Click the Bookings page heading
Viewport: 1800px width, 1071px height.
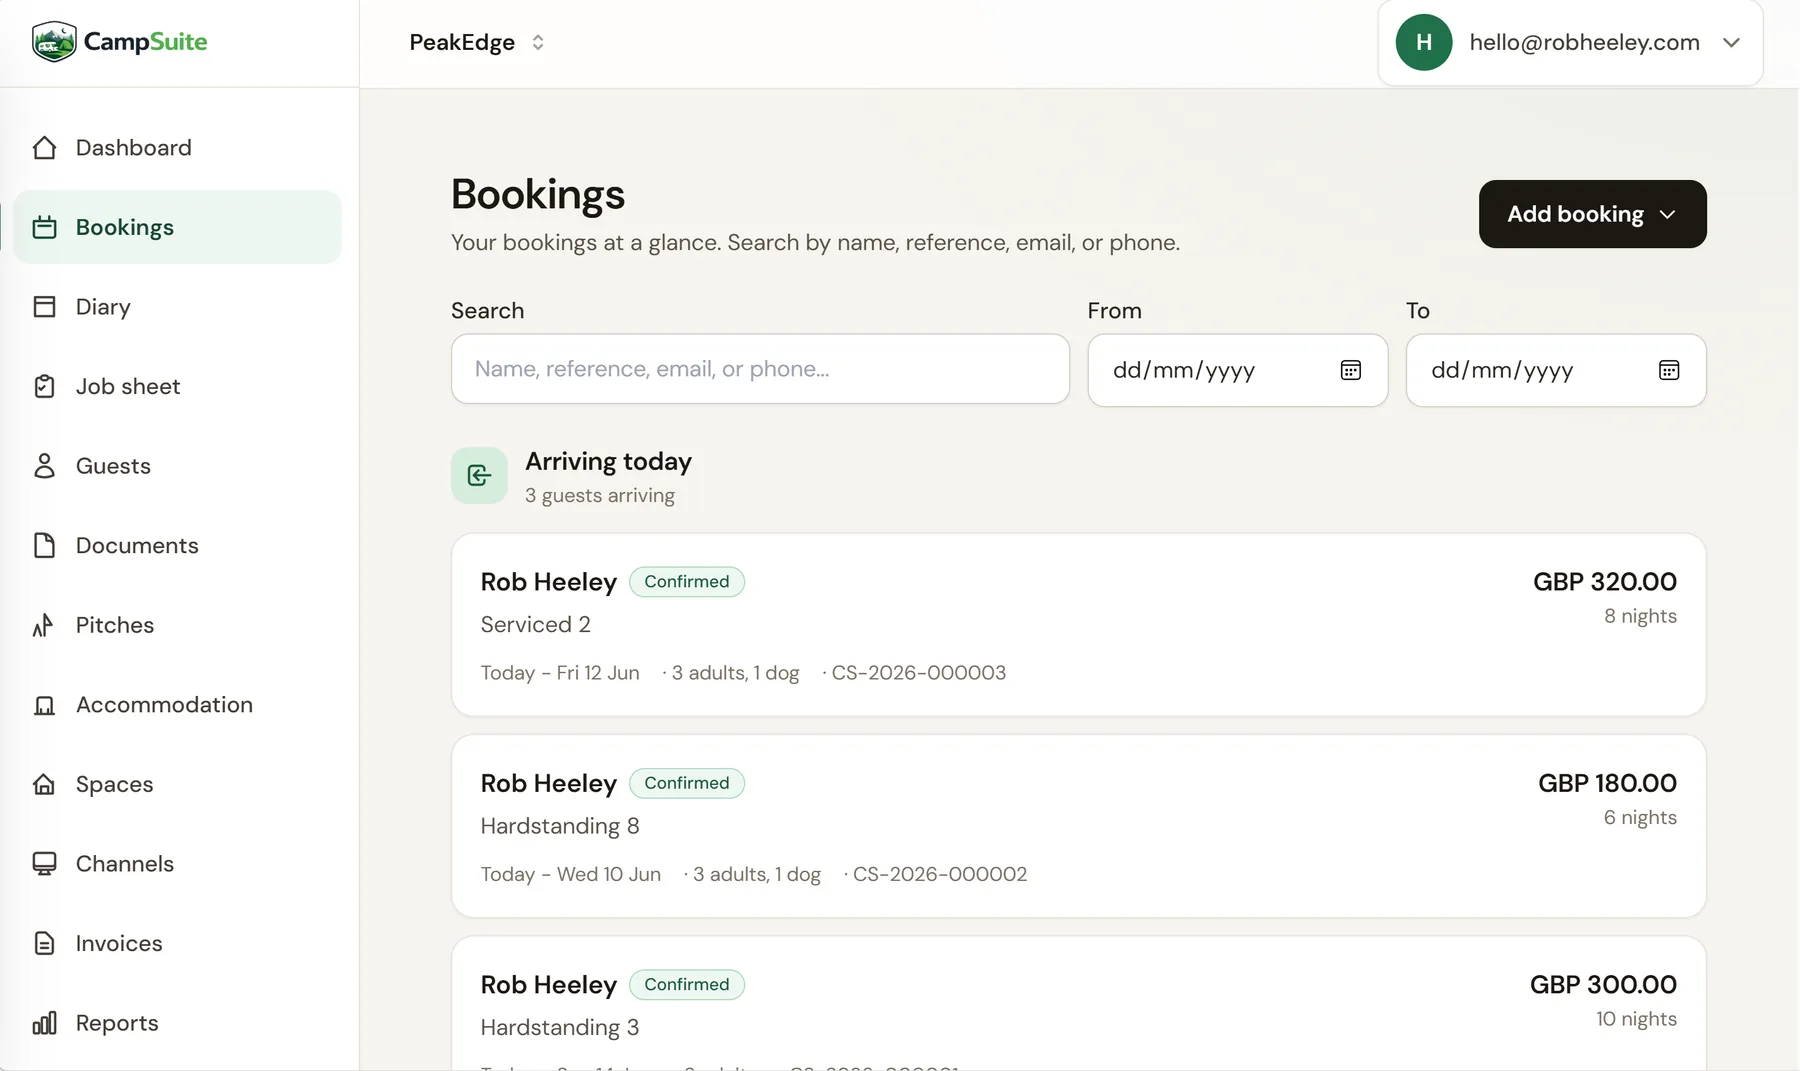(538, 195)
